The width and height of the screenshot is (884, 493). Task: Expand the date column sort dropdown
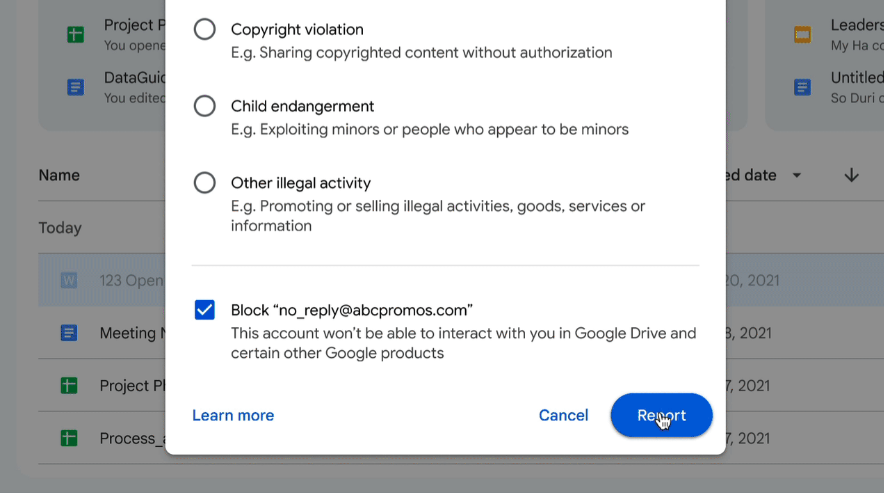(797, 175)
